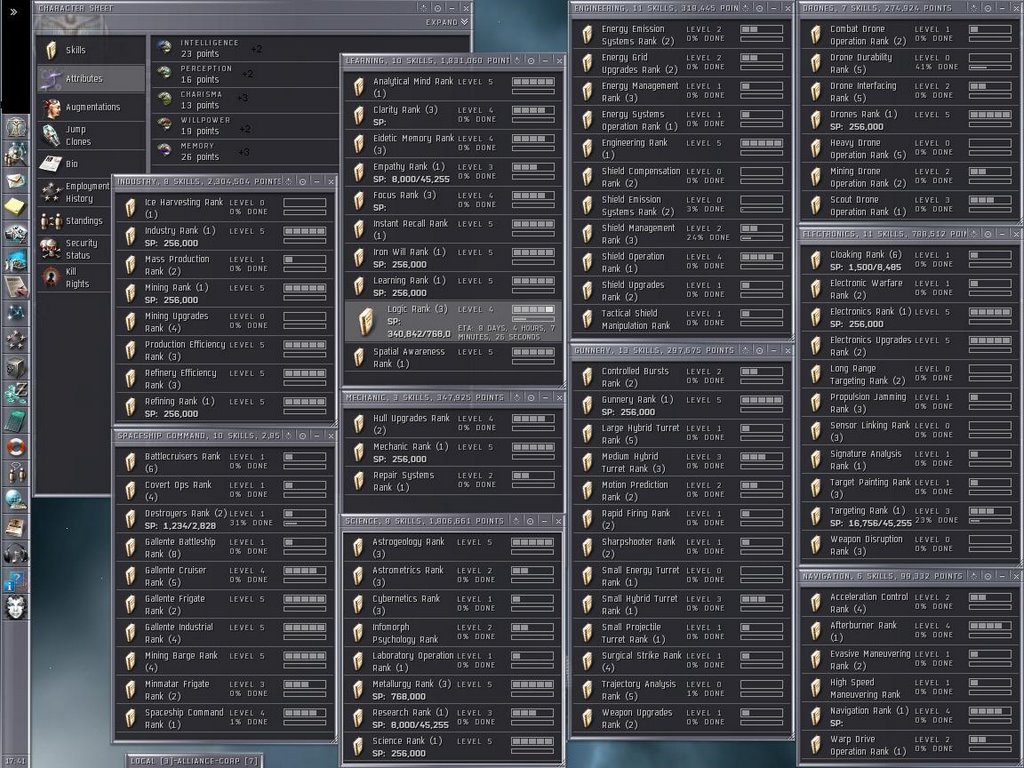Open the Jump Clones tab
This screenshot has width=1024, height=768.
(91, 135)
